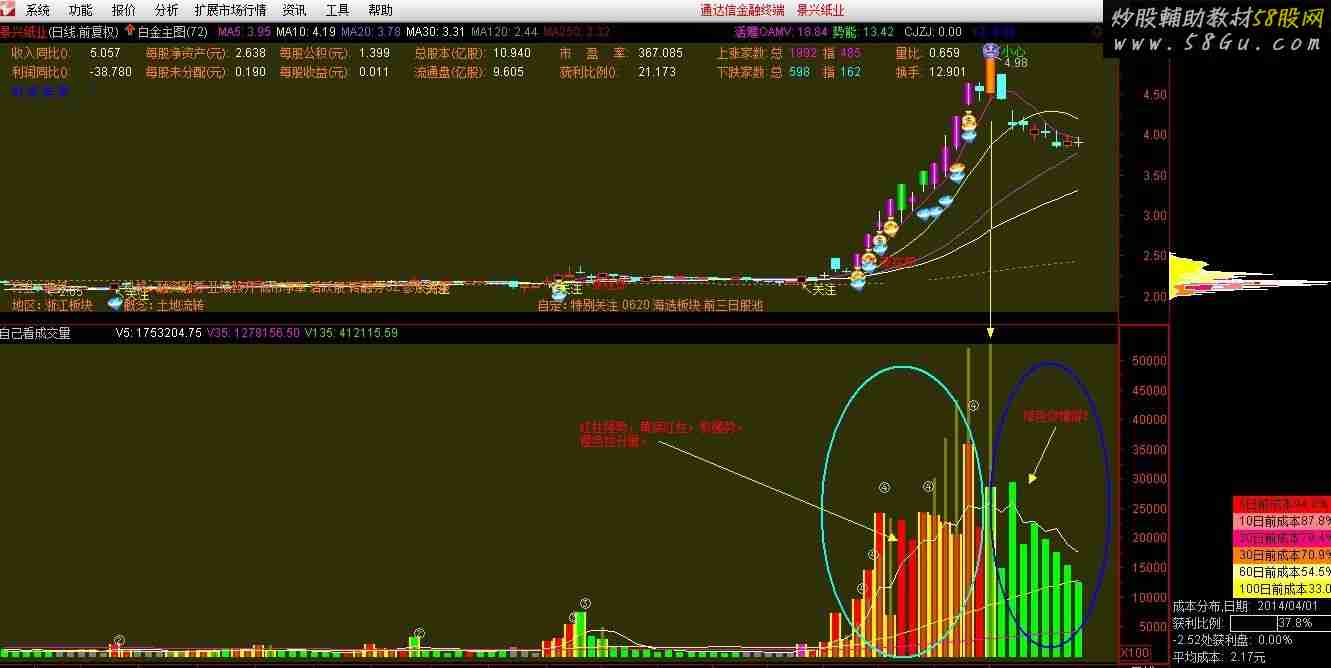The height and width of the screenshot is (668, 1331).
Task: Click the 地区: 浙江板块 label
Action: (x=51, y=305)
